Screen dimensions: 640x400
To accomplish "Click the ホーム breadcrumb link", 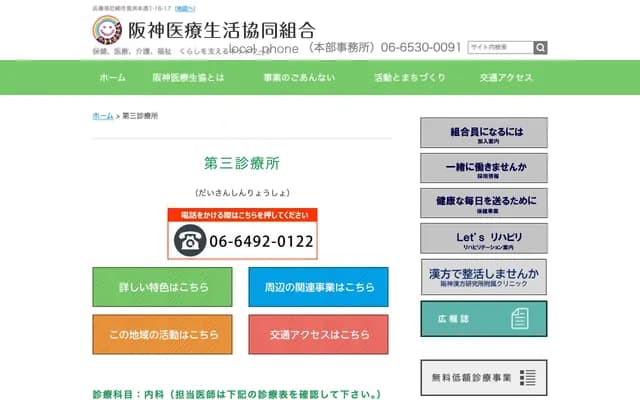I will click(102, 116).
